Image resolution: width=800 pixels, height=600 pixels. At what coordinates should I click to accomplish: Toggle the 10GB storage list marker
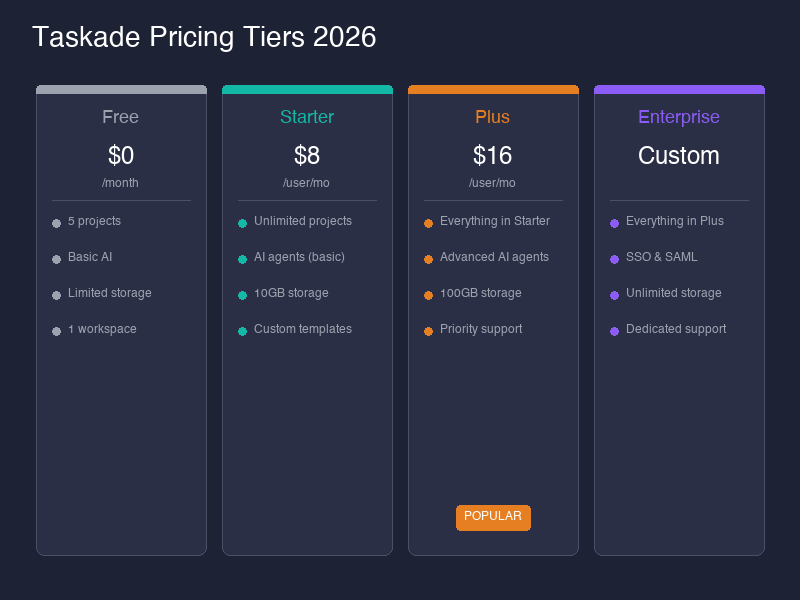click(242, 294)
